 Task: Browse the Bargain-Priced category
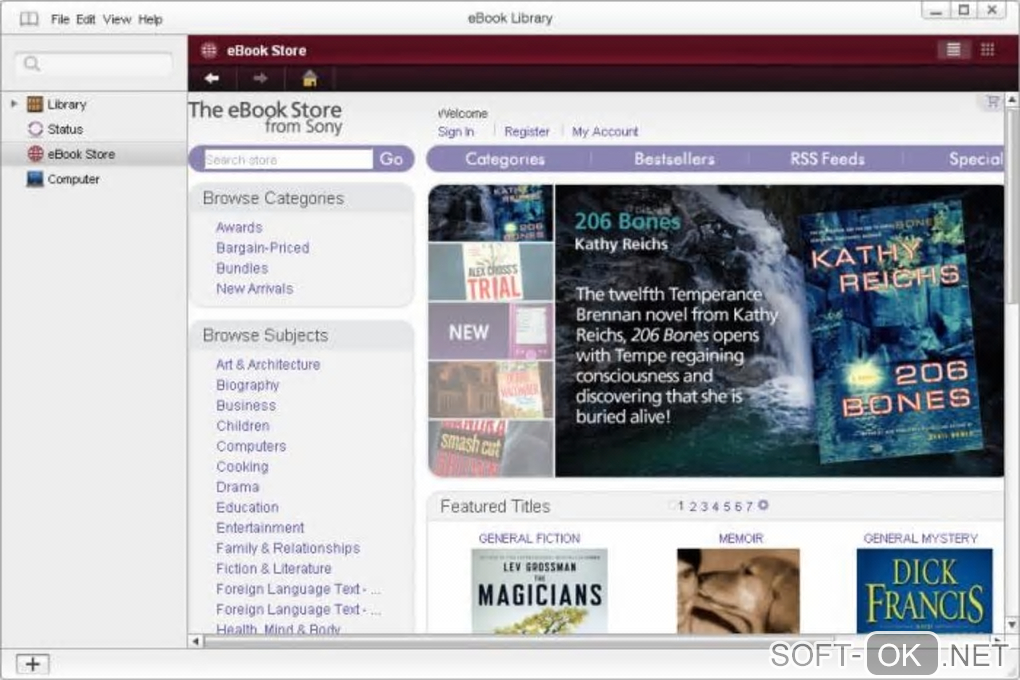pyautogui.click(x=263, y=248)
